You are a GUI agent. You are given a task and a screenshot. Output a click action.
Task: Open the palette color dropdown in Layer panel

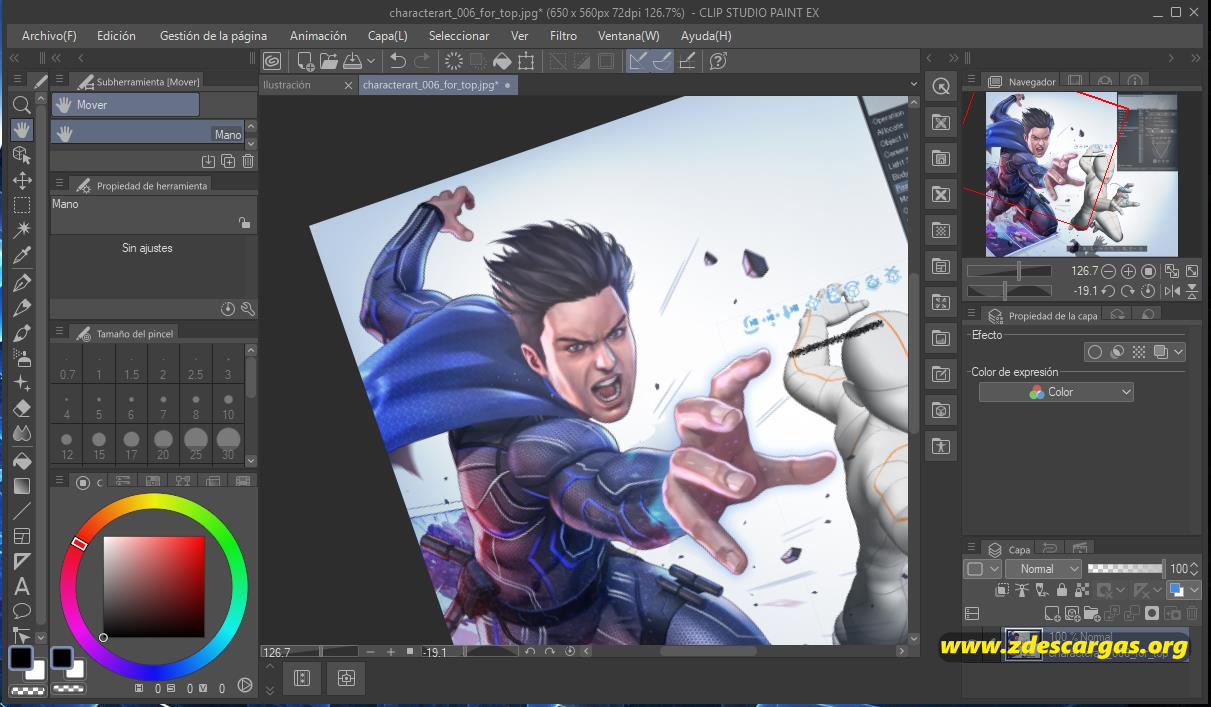(982, 568)
